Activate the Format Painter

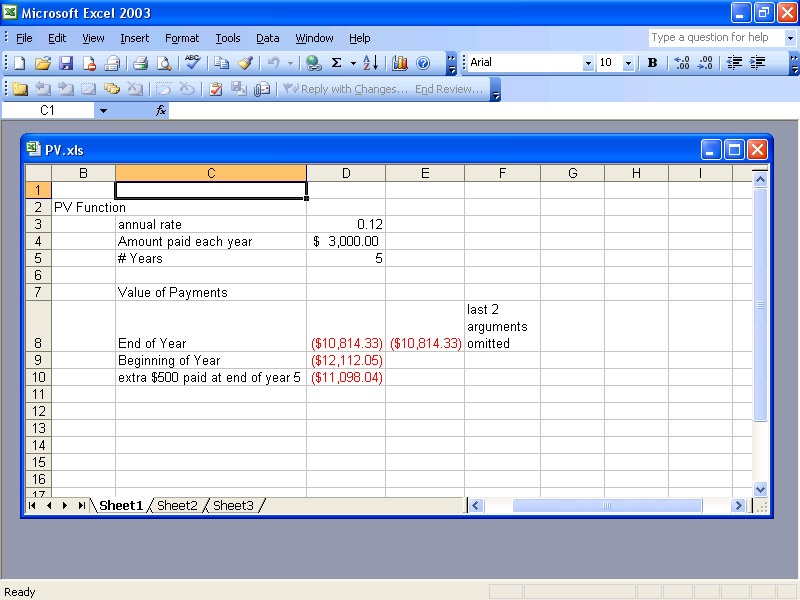[x=245, y=62]
